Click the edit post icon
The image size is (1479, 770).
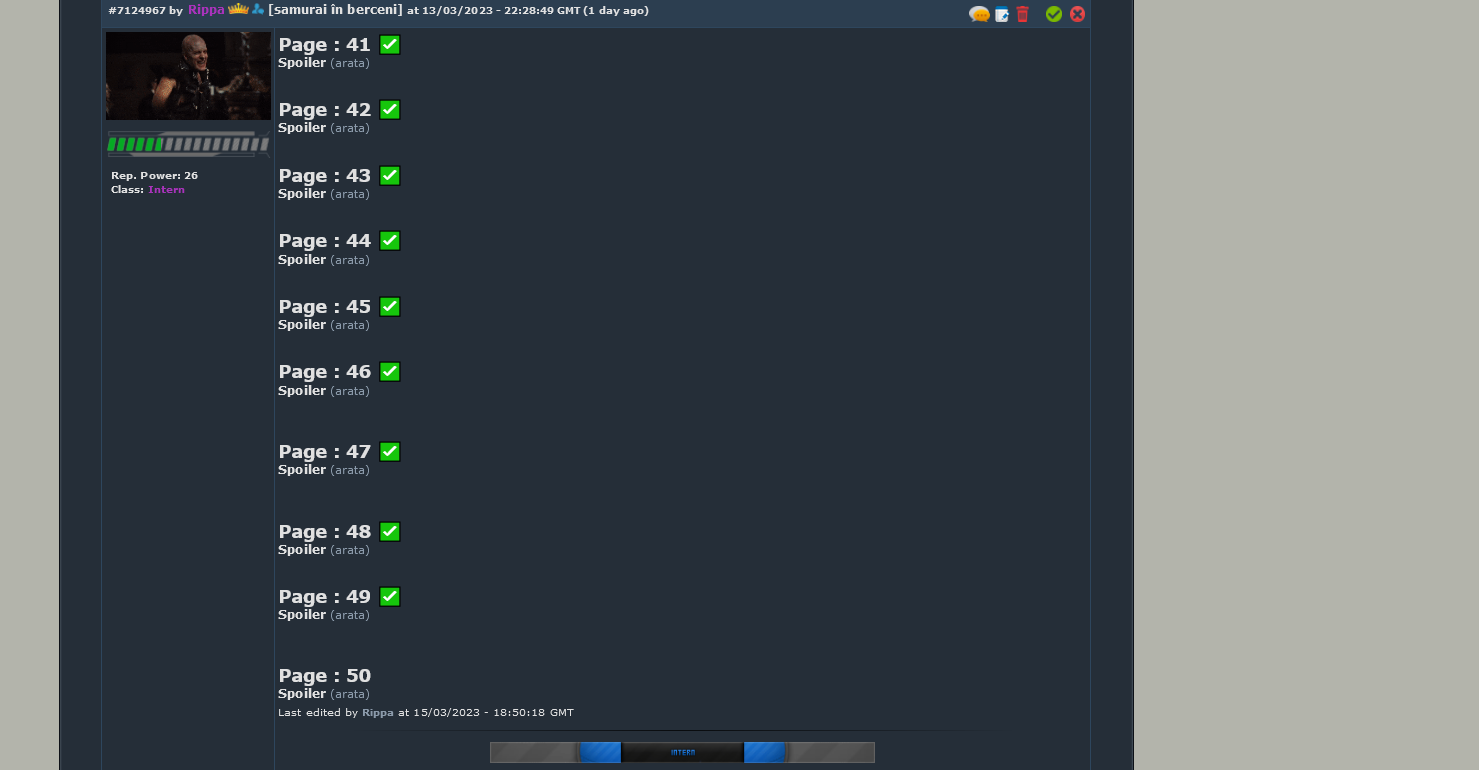tap(1001, 14)
